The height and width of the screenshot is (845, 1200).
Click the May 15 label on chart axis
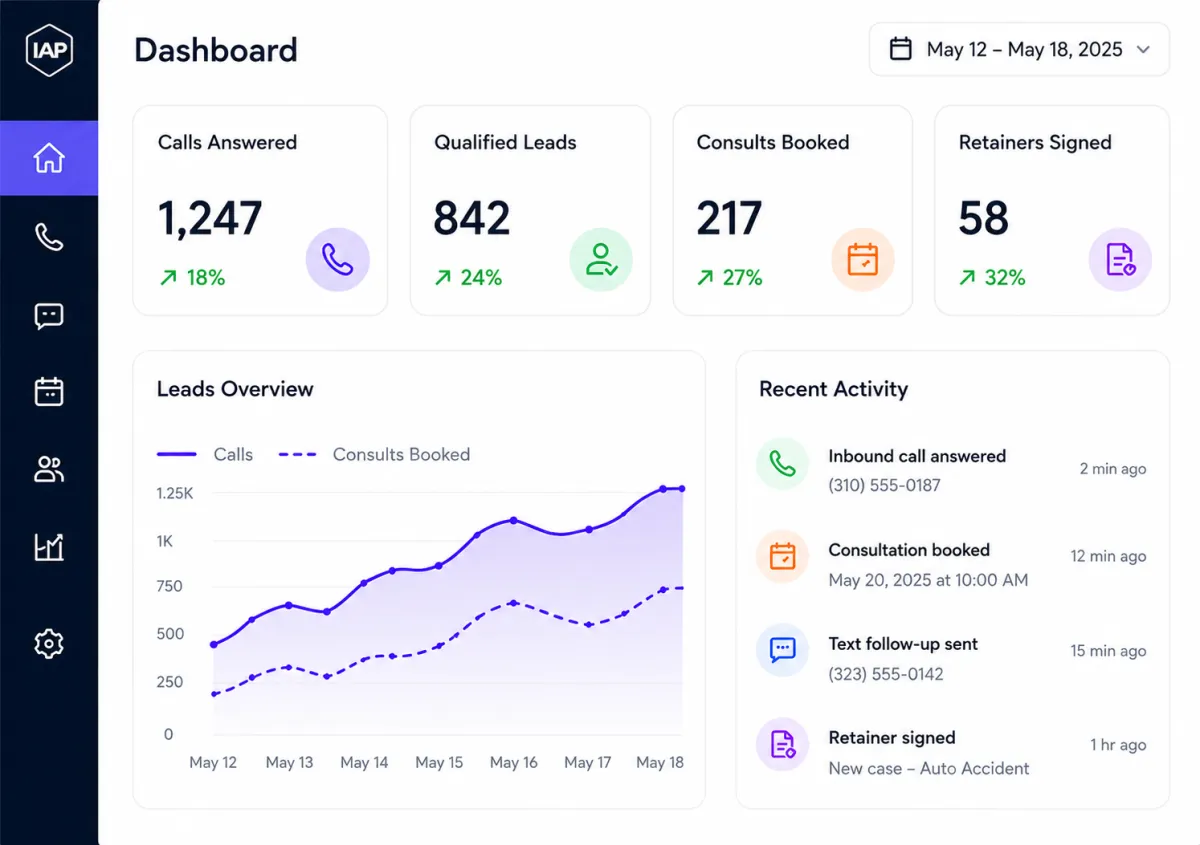[439, 762]
